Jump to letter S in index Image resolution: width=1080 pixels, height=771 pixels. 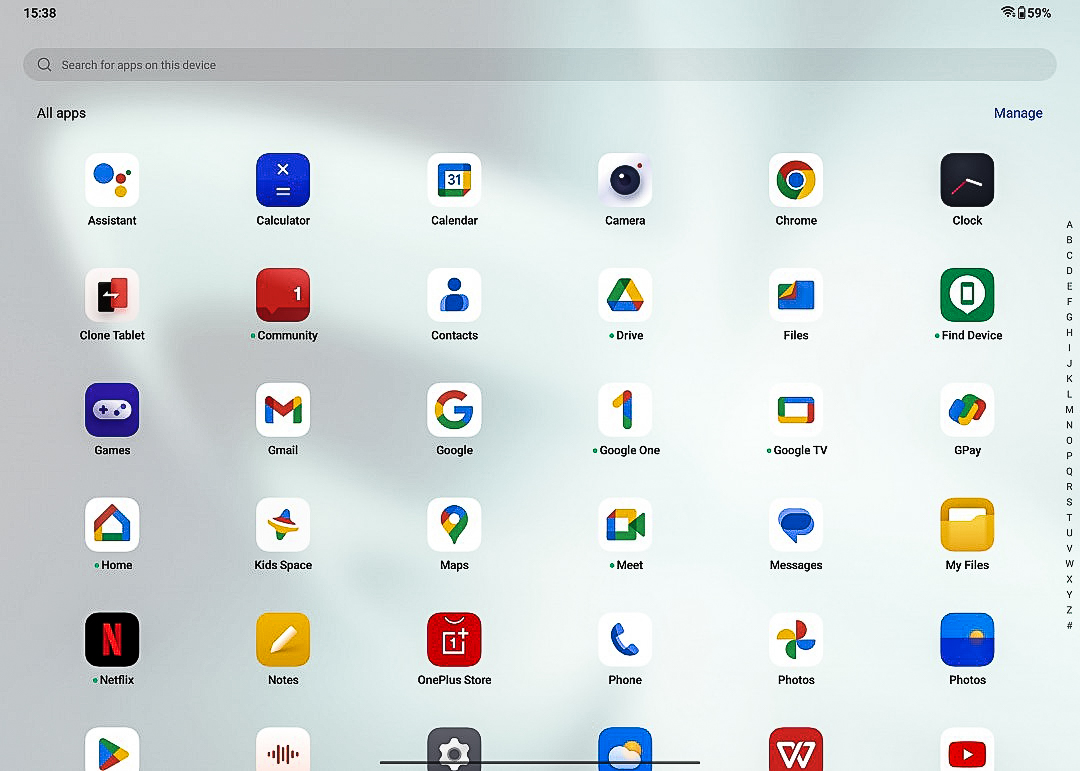pyautogui.click(x=1069, y=502)
